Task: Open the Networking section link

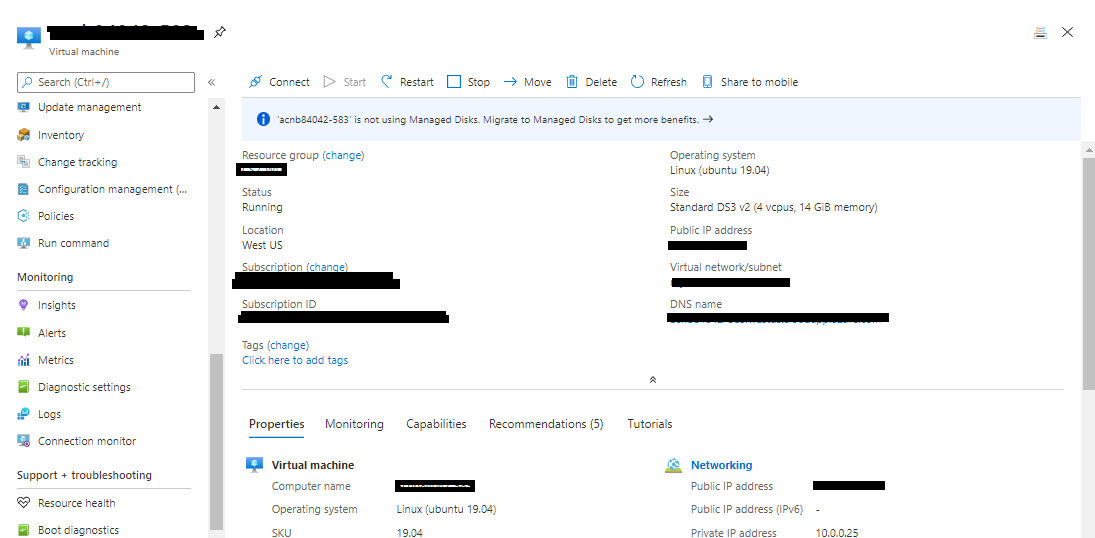Action: pos(721,465)
